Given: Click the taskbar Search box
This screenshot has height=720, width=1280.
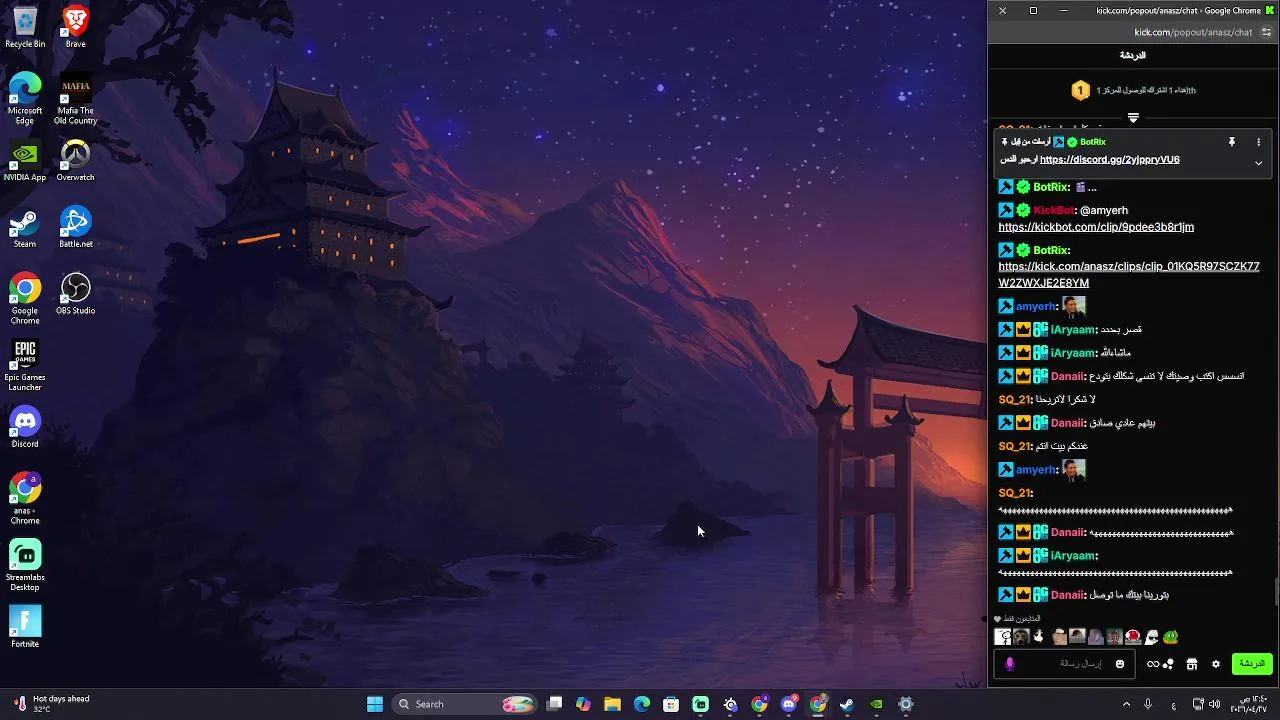Looking at the screenshot, I should point(465,704).
